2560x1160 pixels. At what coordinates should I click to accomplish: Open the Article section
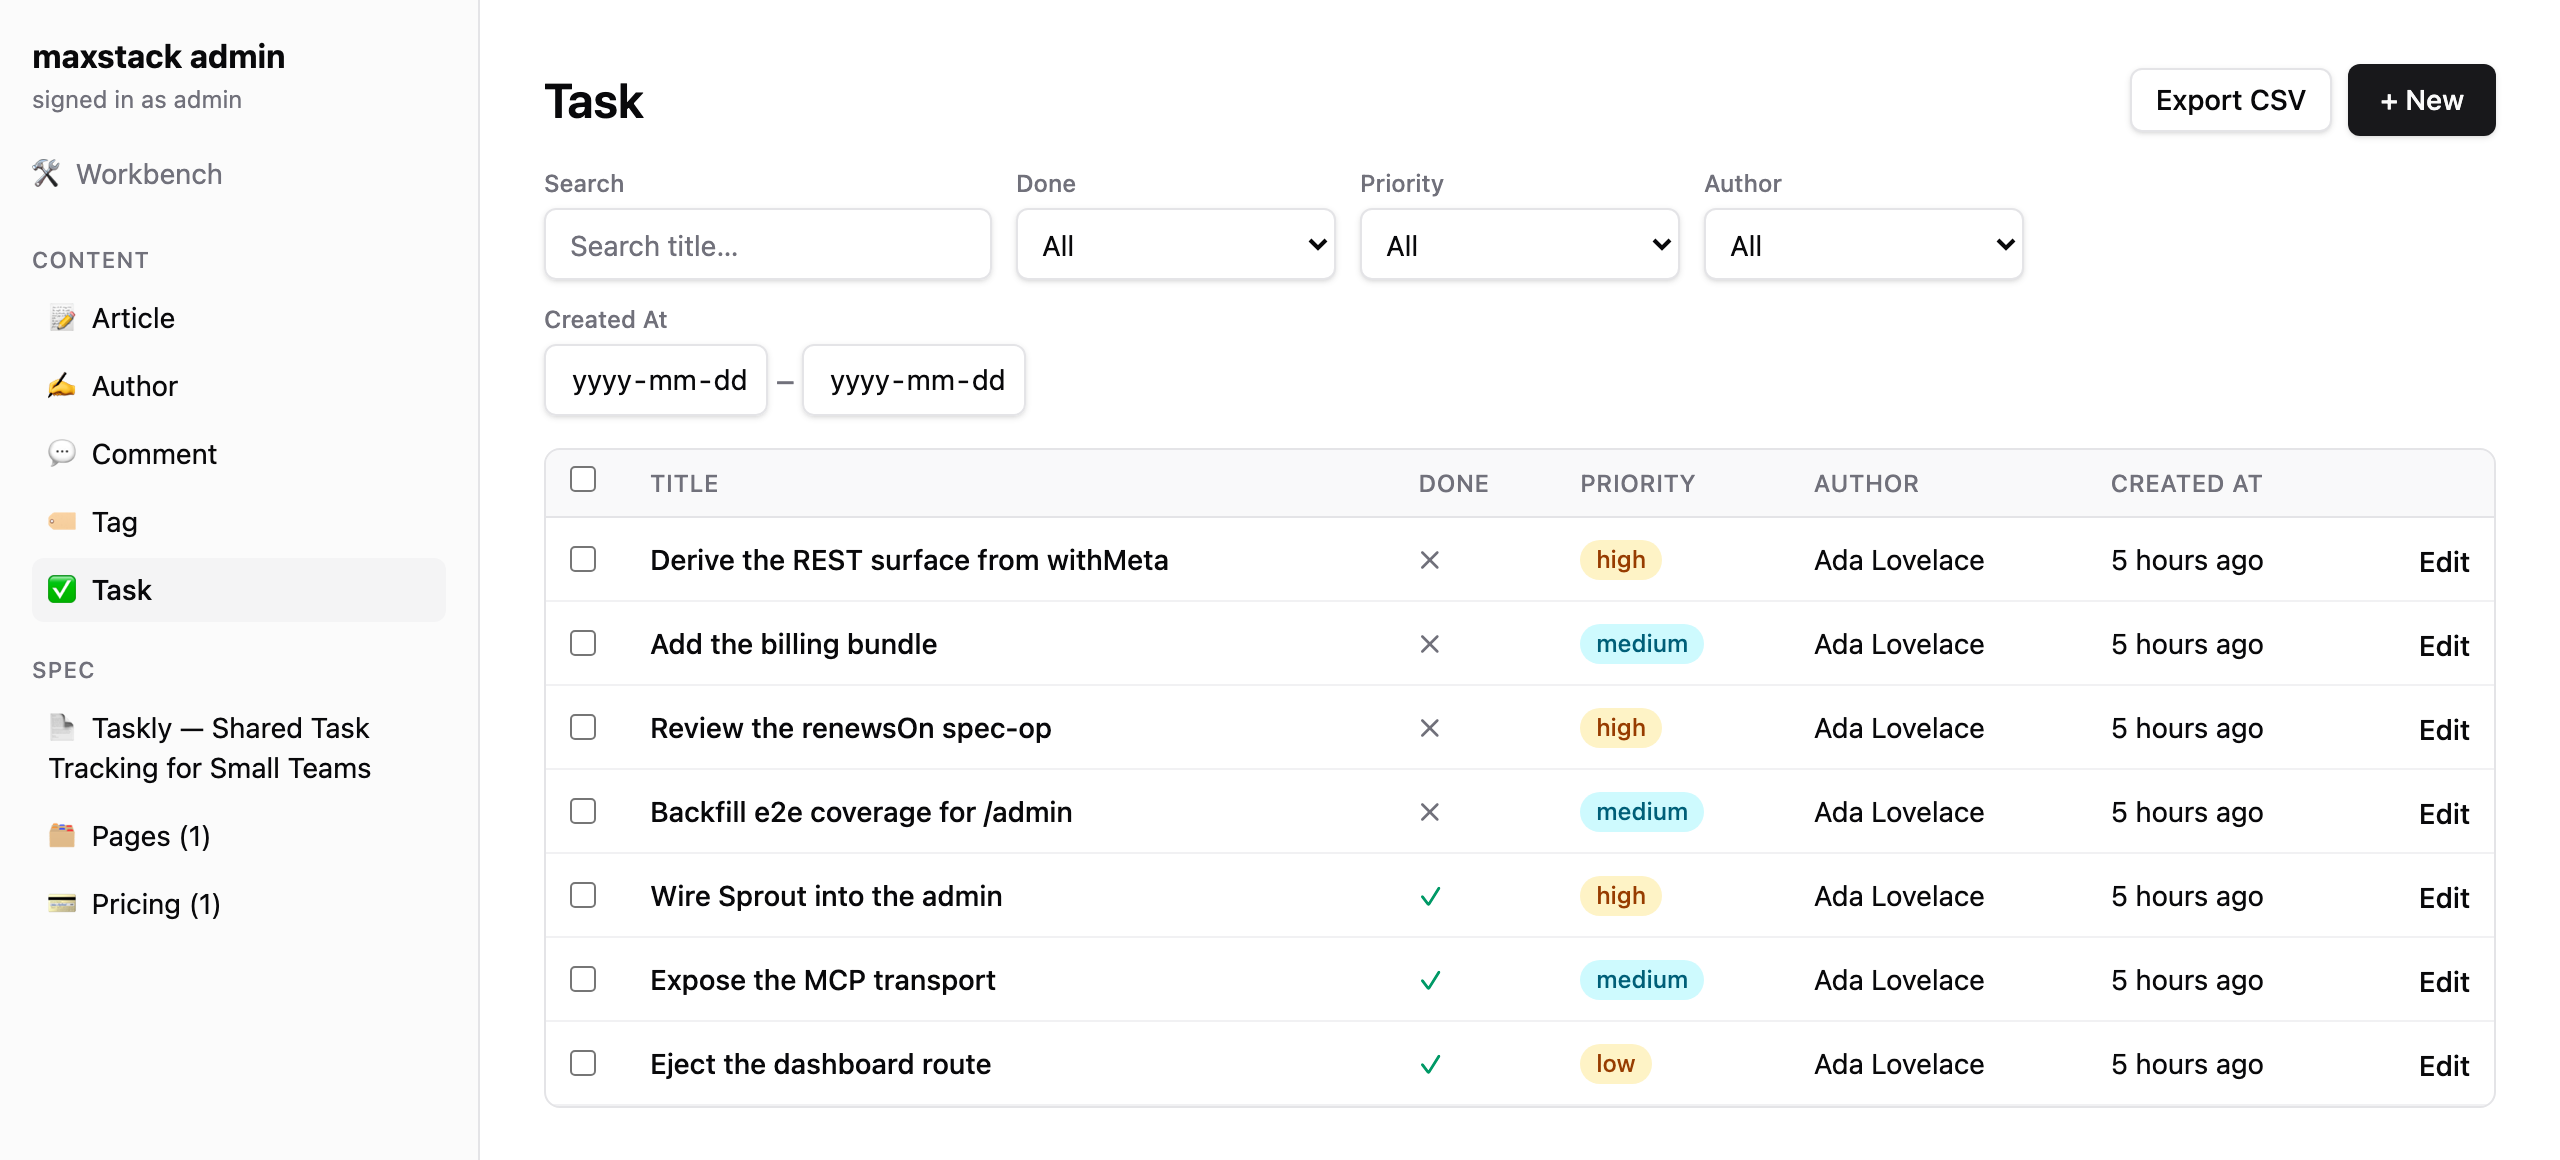[239, 318]
